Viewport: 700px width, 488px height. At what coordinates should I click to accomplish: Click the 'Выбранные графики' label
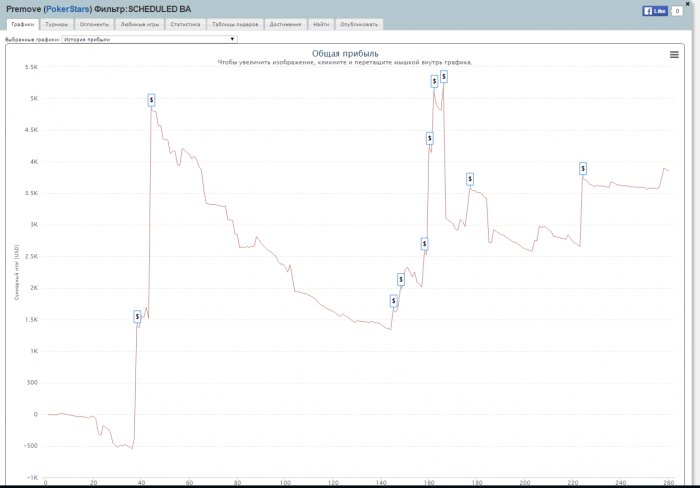(x=33, y=40)
